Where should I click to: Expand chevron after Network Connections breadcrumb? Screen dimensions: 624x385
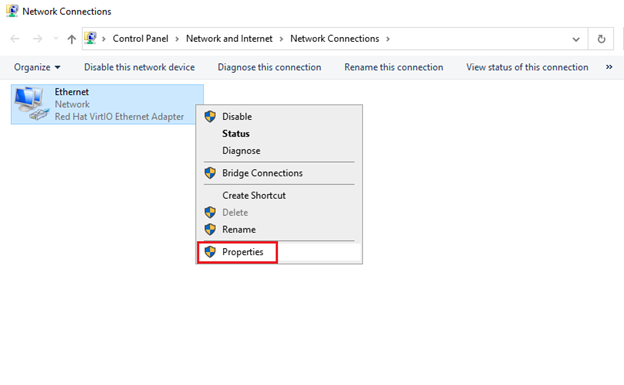388,39
